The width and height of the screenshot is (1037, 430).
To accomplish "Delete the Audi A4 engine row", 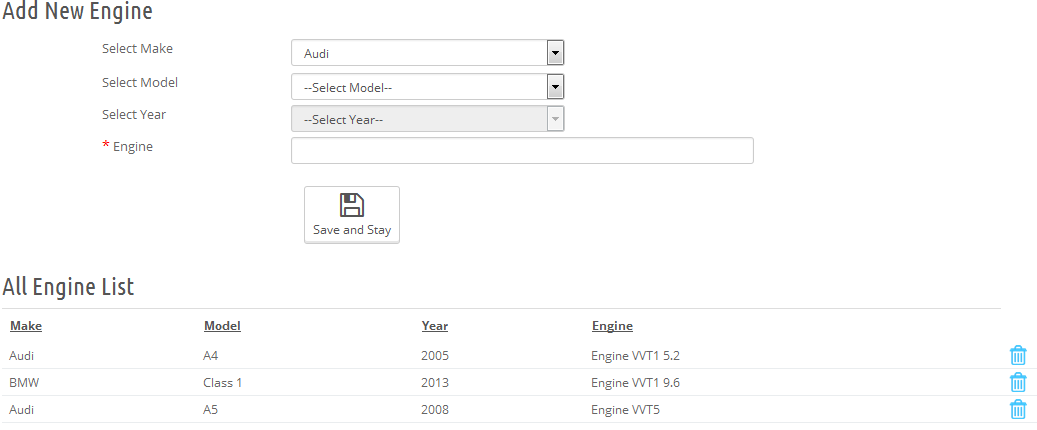I will point(1017,355).
